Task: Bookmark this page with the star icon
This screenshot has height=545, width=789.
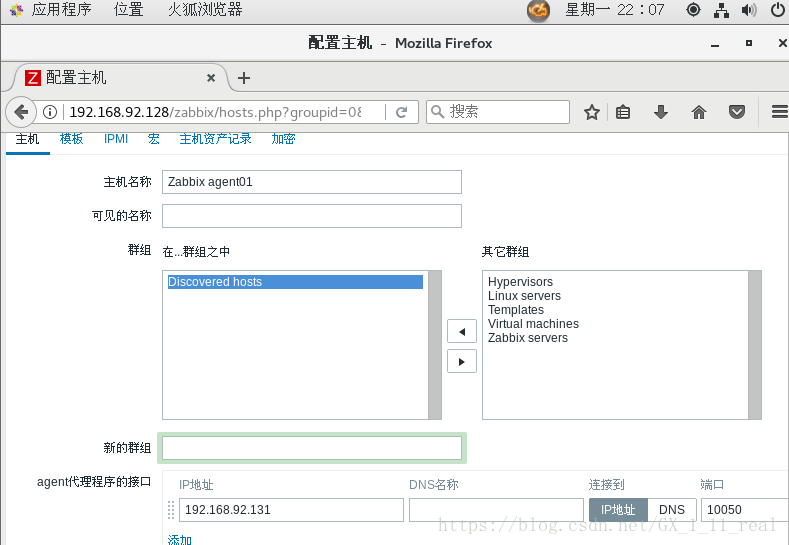Action: (592, 112)
